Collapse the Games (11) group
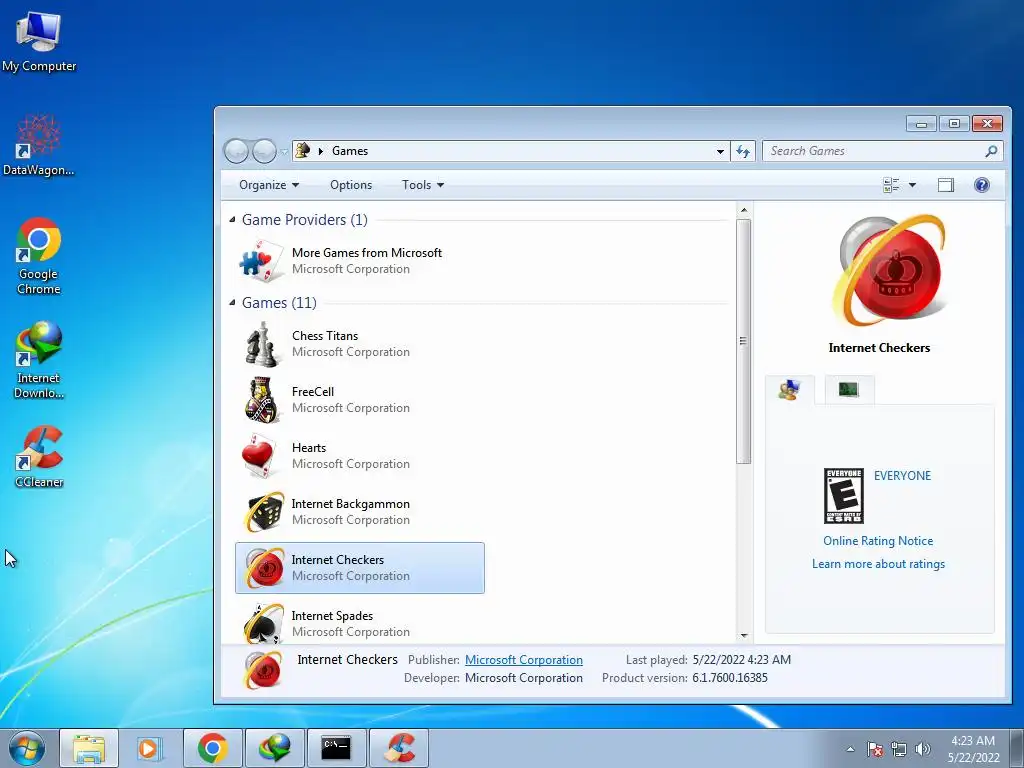Screen dimensions: 1024x768 (x=232, y=302)
